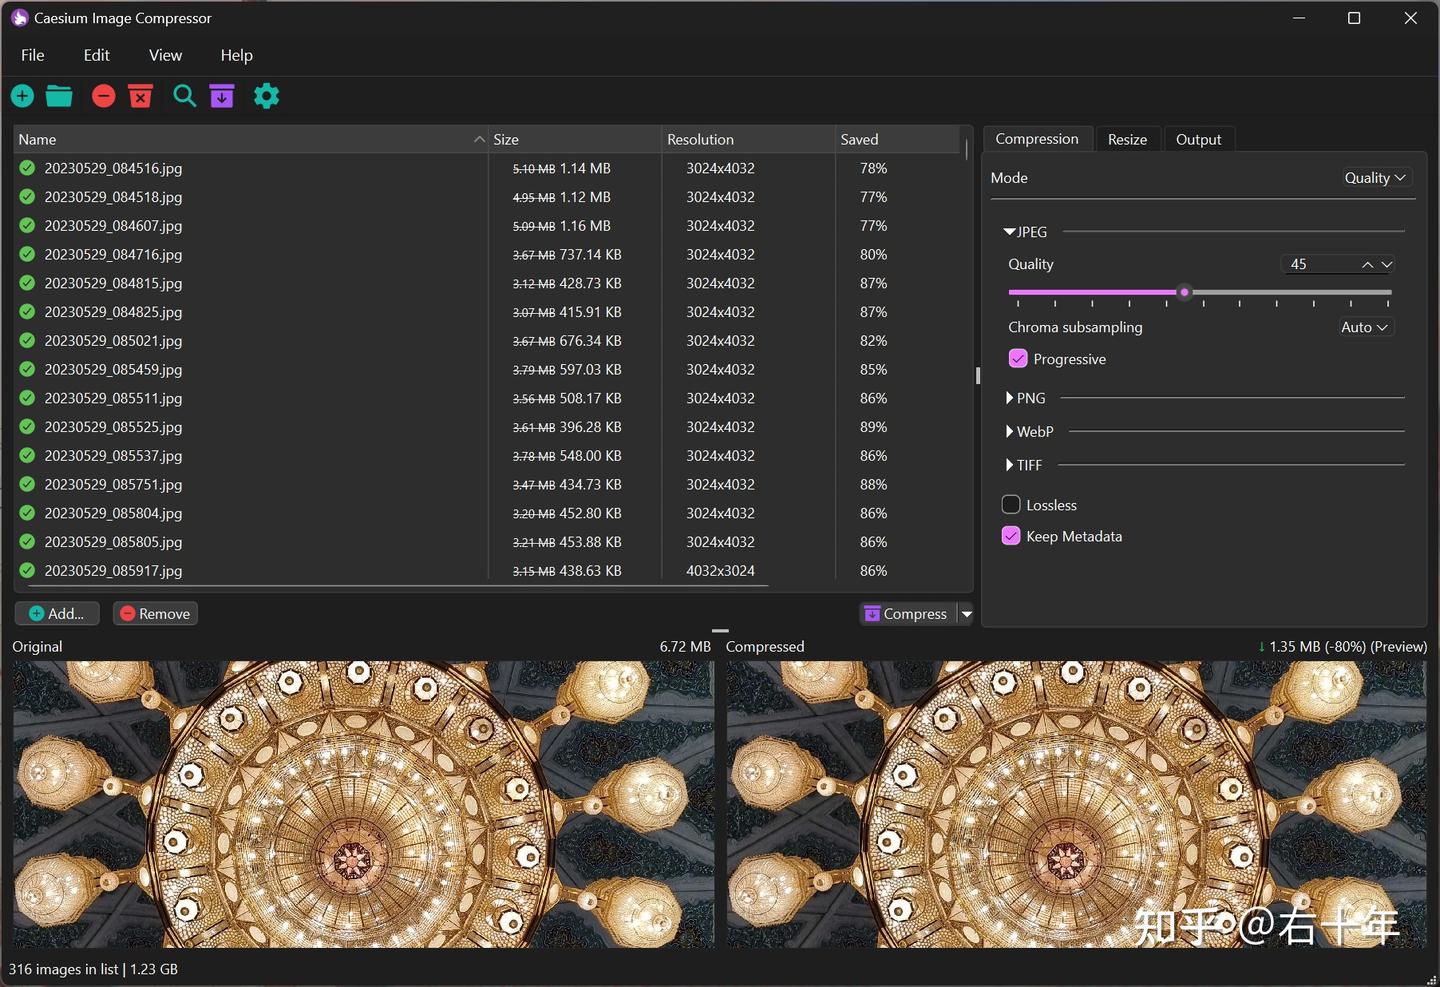Disable the Progressive option
Image resolution: width=1440 pixels, height=987 pixels.
(x=1017, y=358)
